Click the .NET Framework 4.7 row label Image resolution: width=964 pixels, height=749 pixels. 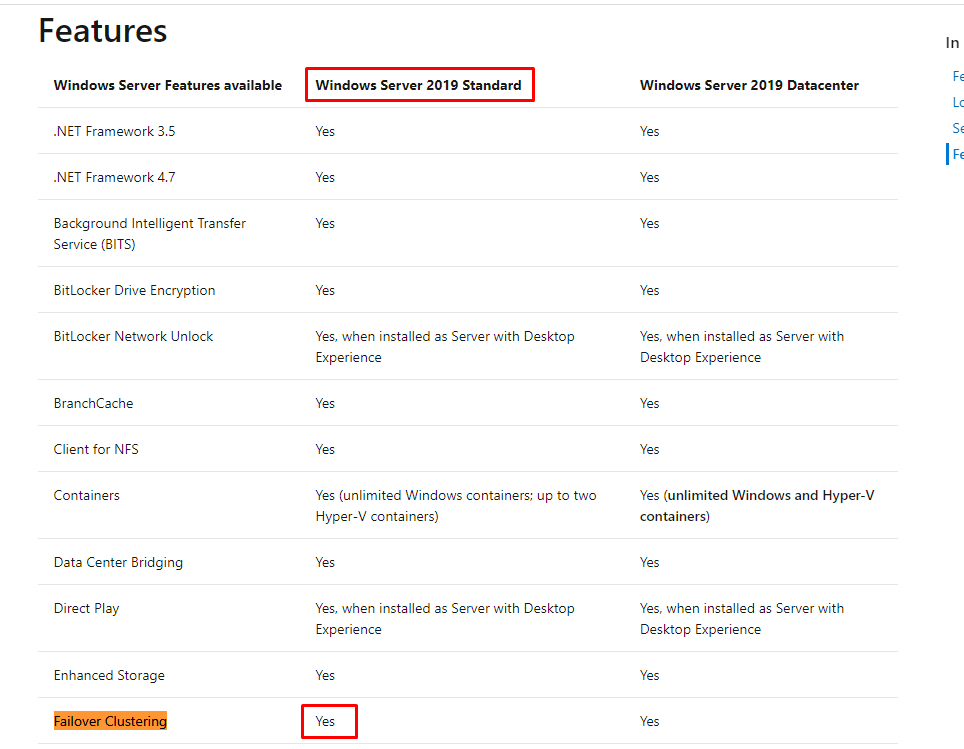[114, 177]
